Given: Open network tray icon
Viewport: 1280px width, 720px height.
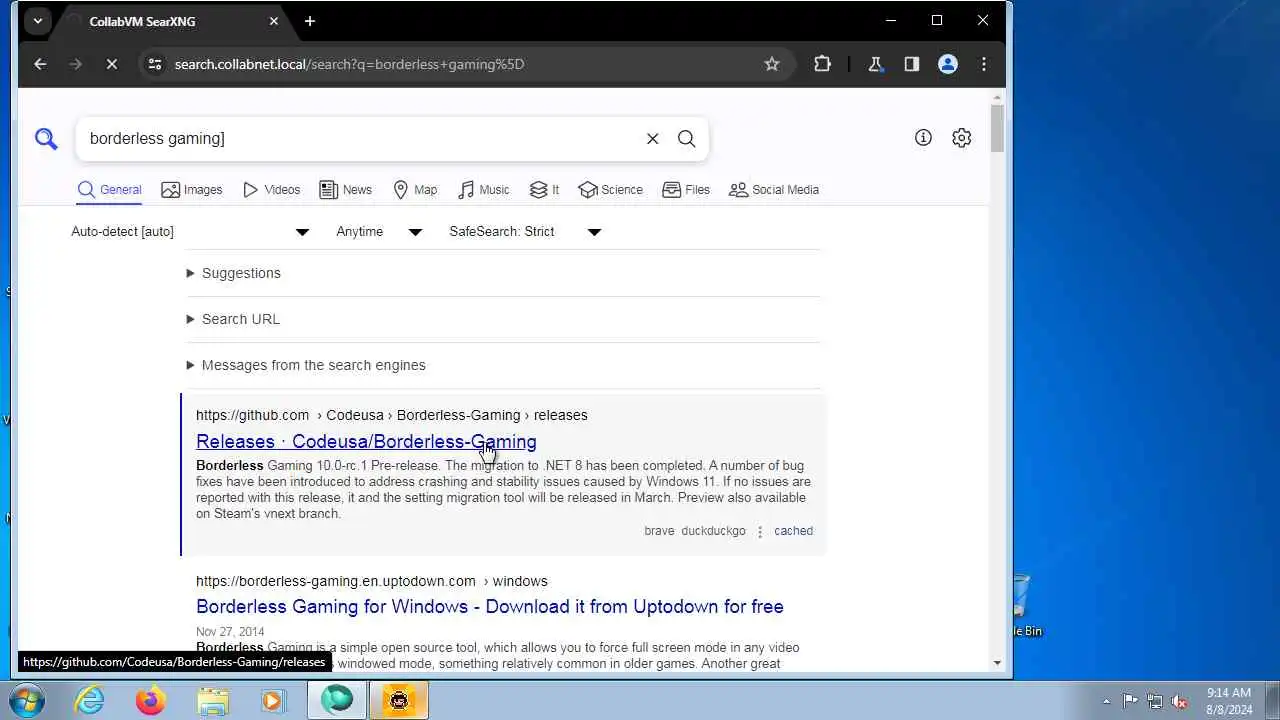Looking at the screenshot, I should point(1155,701).
